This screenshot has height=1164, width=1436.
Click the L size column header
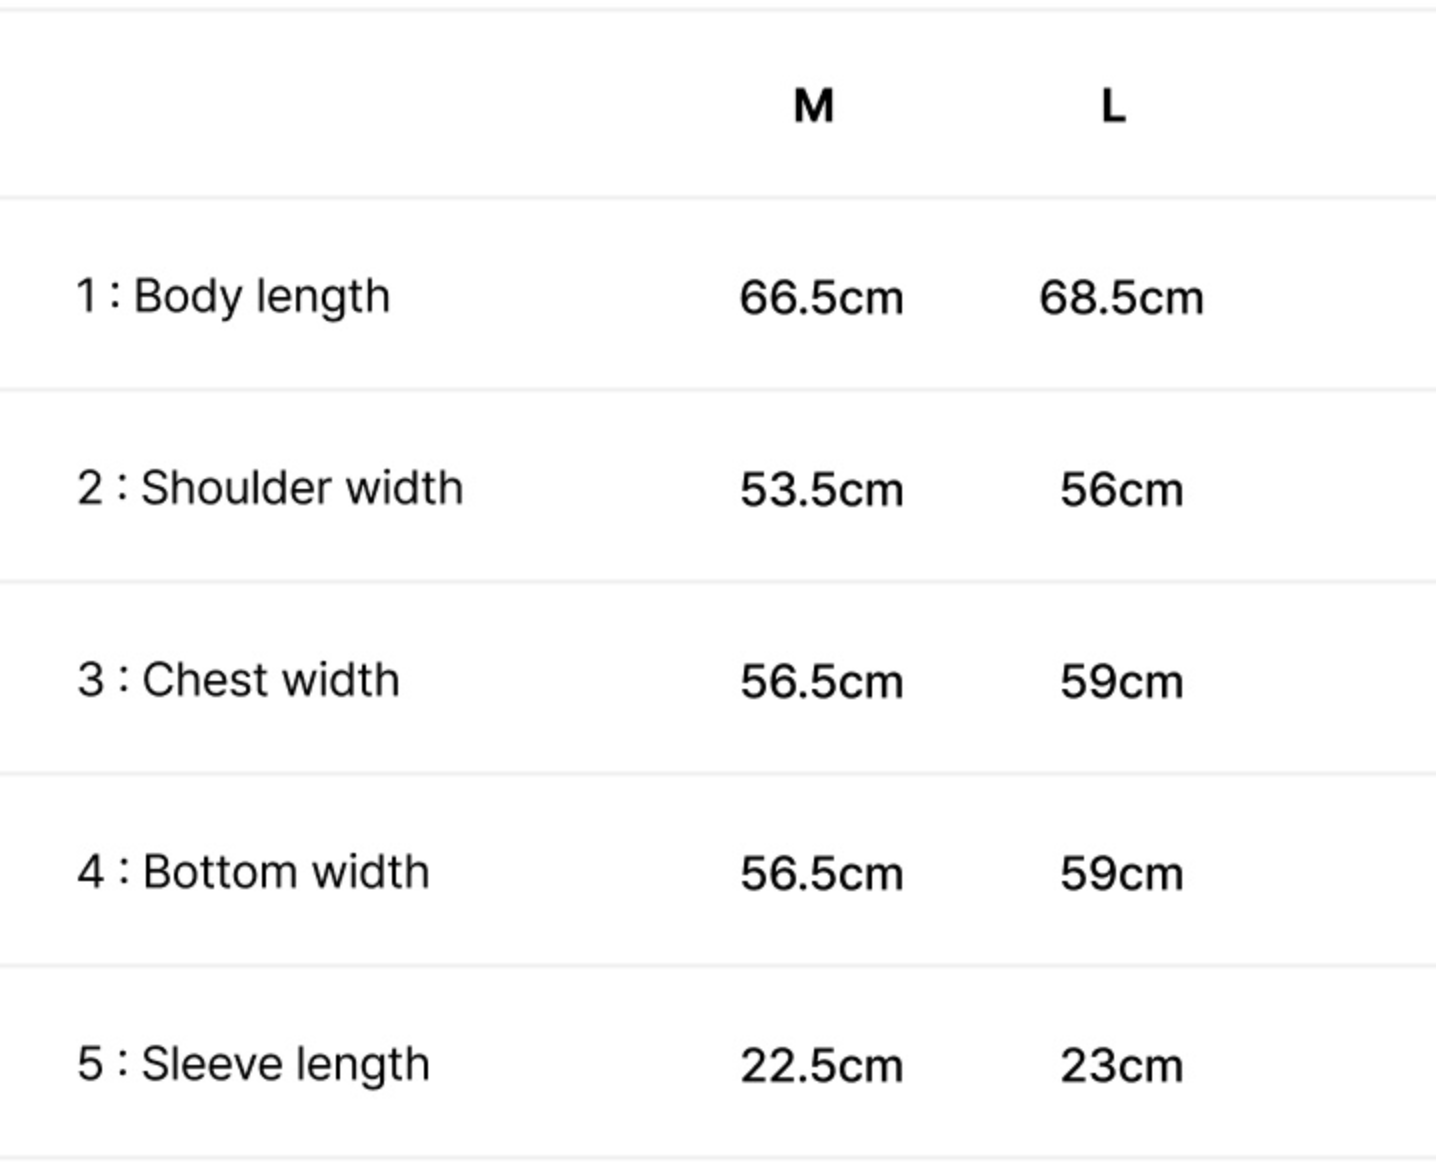pyautogui.click(x=1113, y=105)
